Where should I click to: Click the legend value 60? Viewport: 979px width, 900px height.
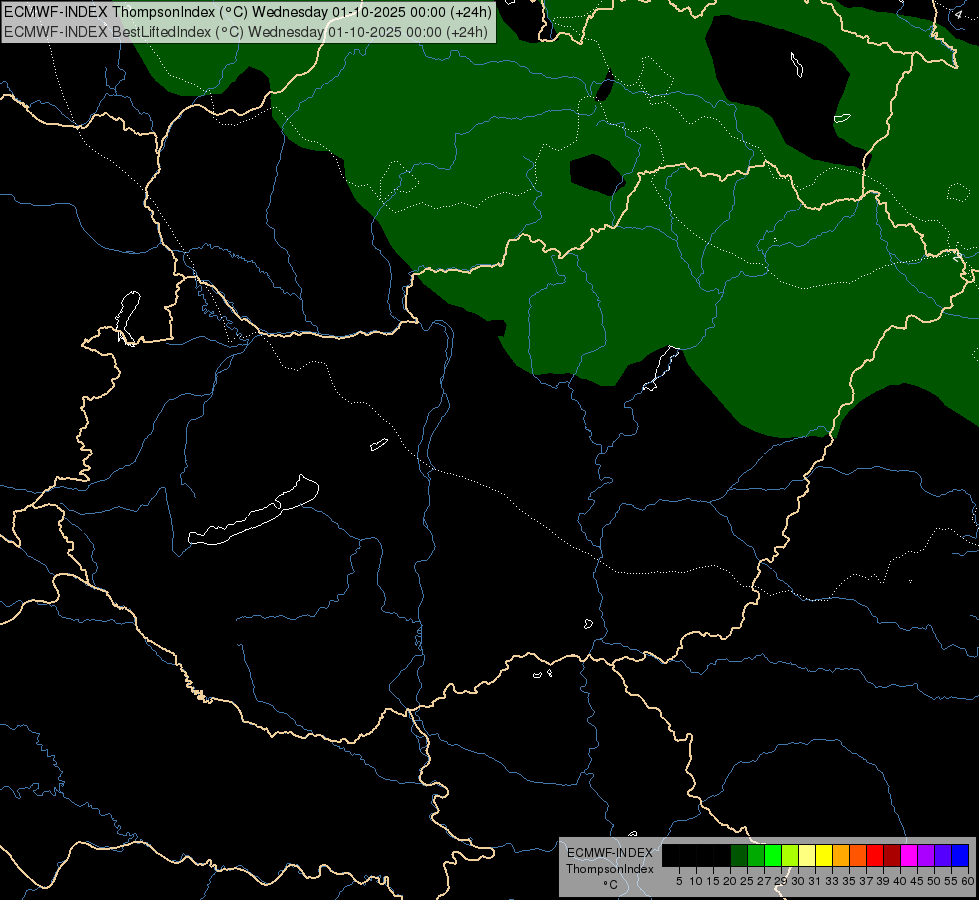(968, 881)
